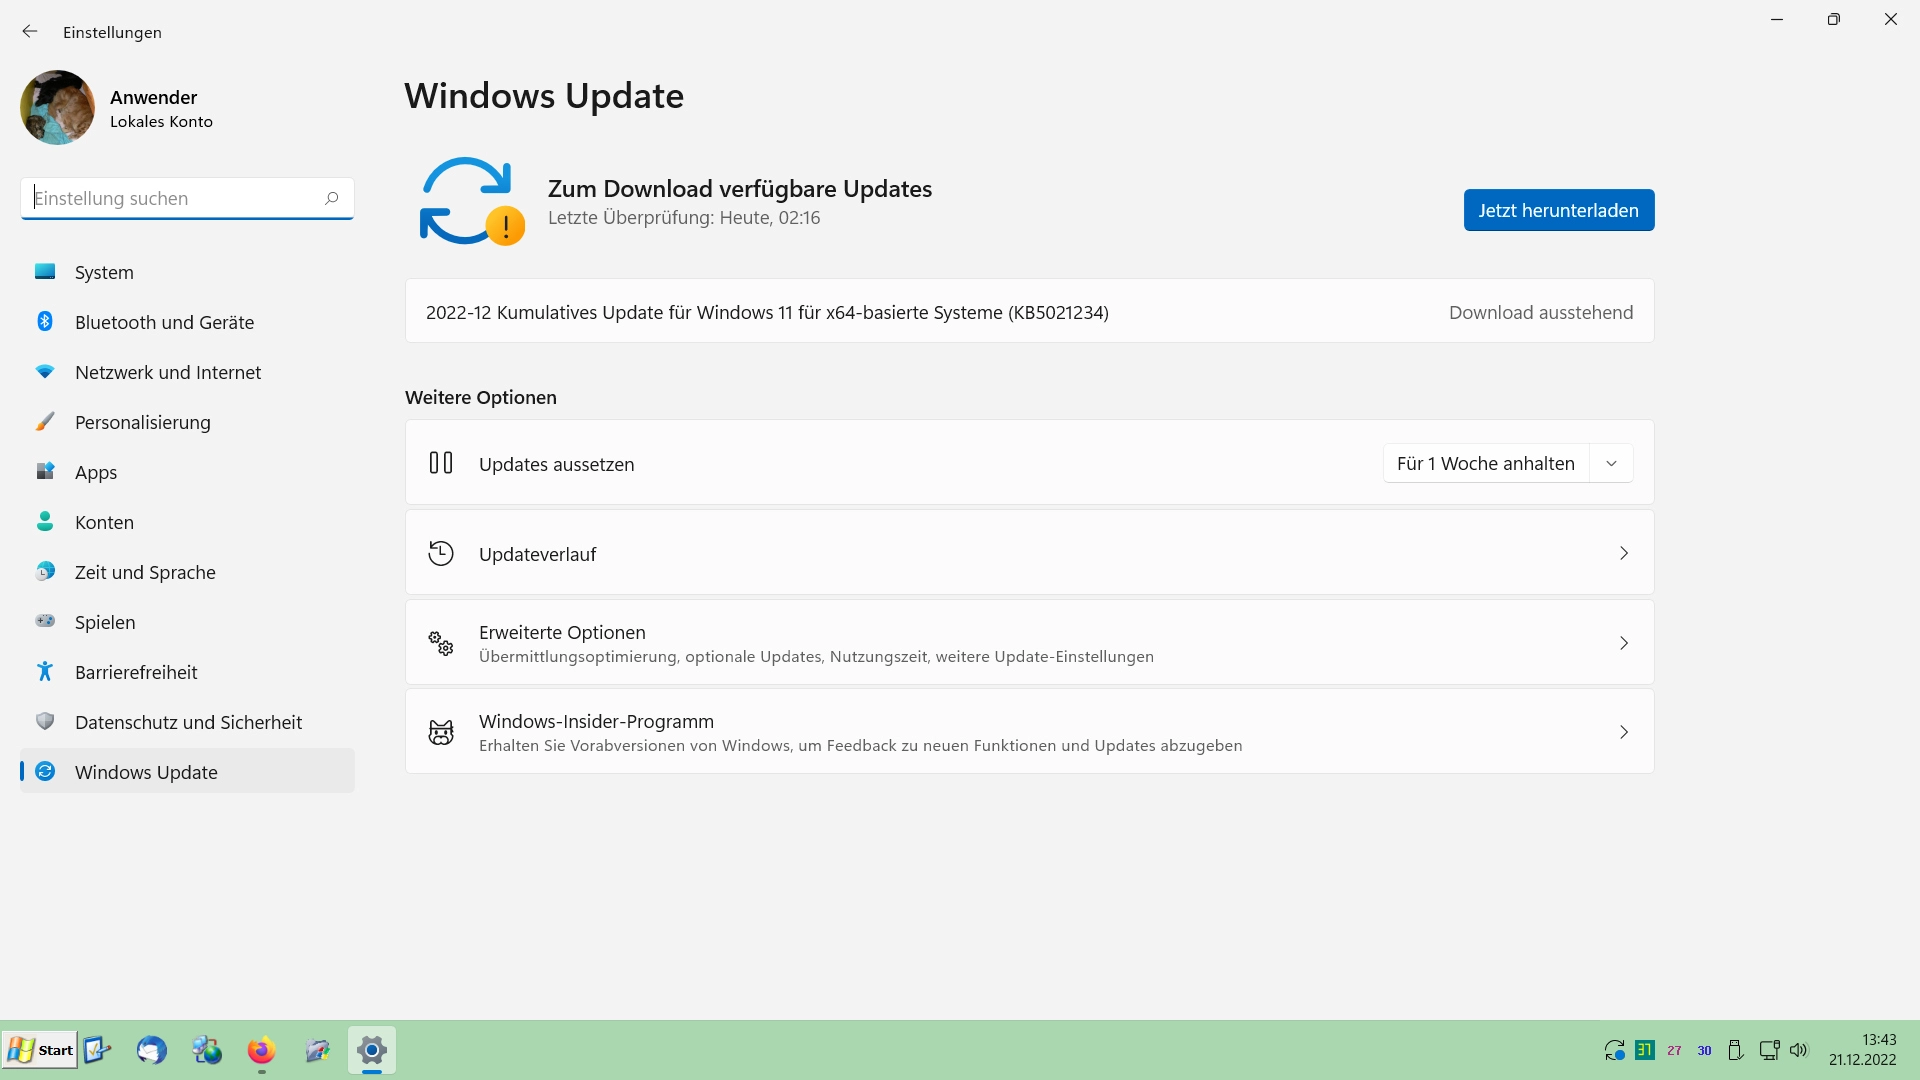Open Datenschutz und Sicherheit
This screenshot has height=1080, width=1920.
[x=187, y=722]
